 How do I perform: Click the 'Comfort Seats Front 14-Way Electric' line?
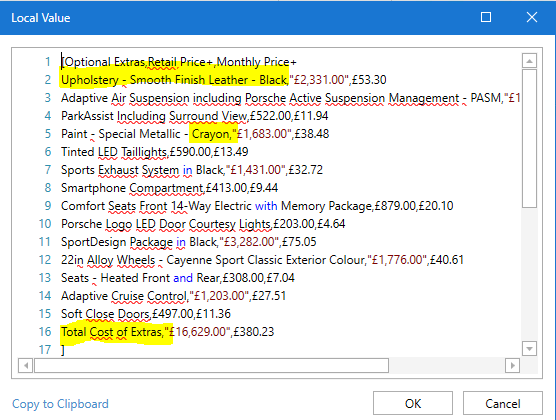[257, 206]
